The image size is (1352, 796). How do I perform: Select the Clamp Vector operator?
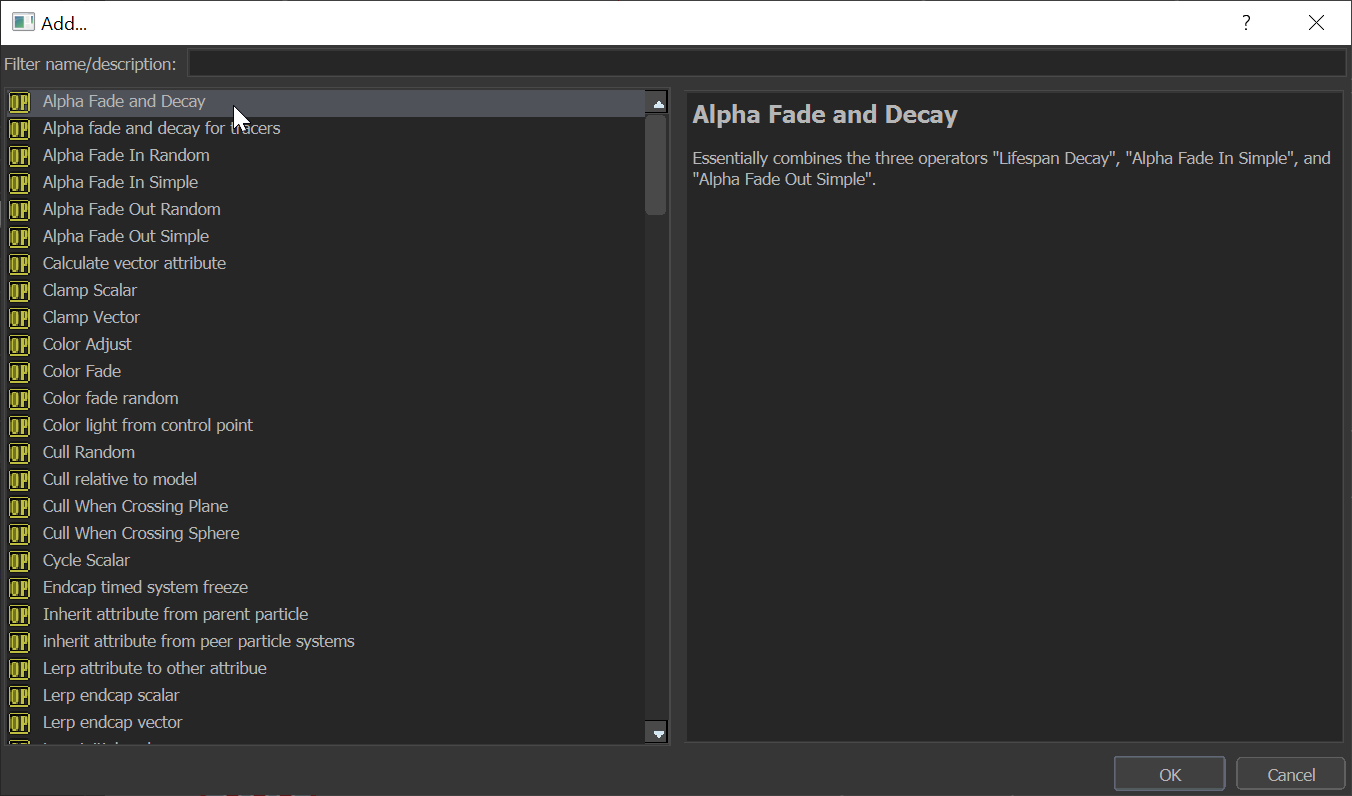pos(326,318)
